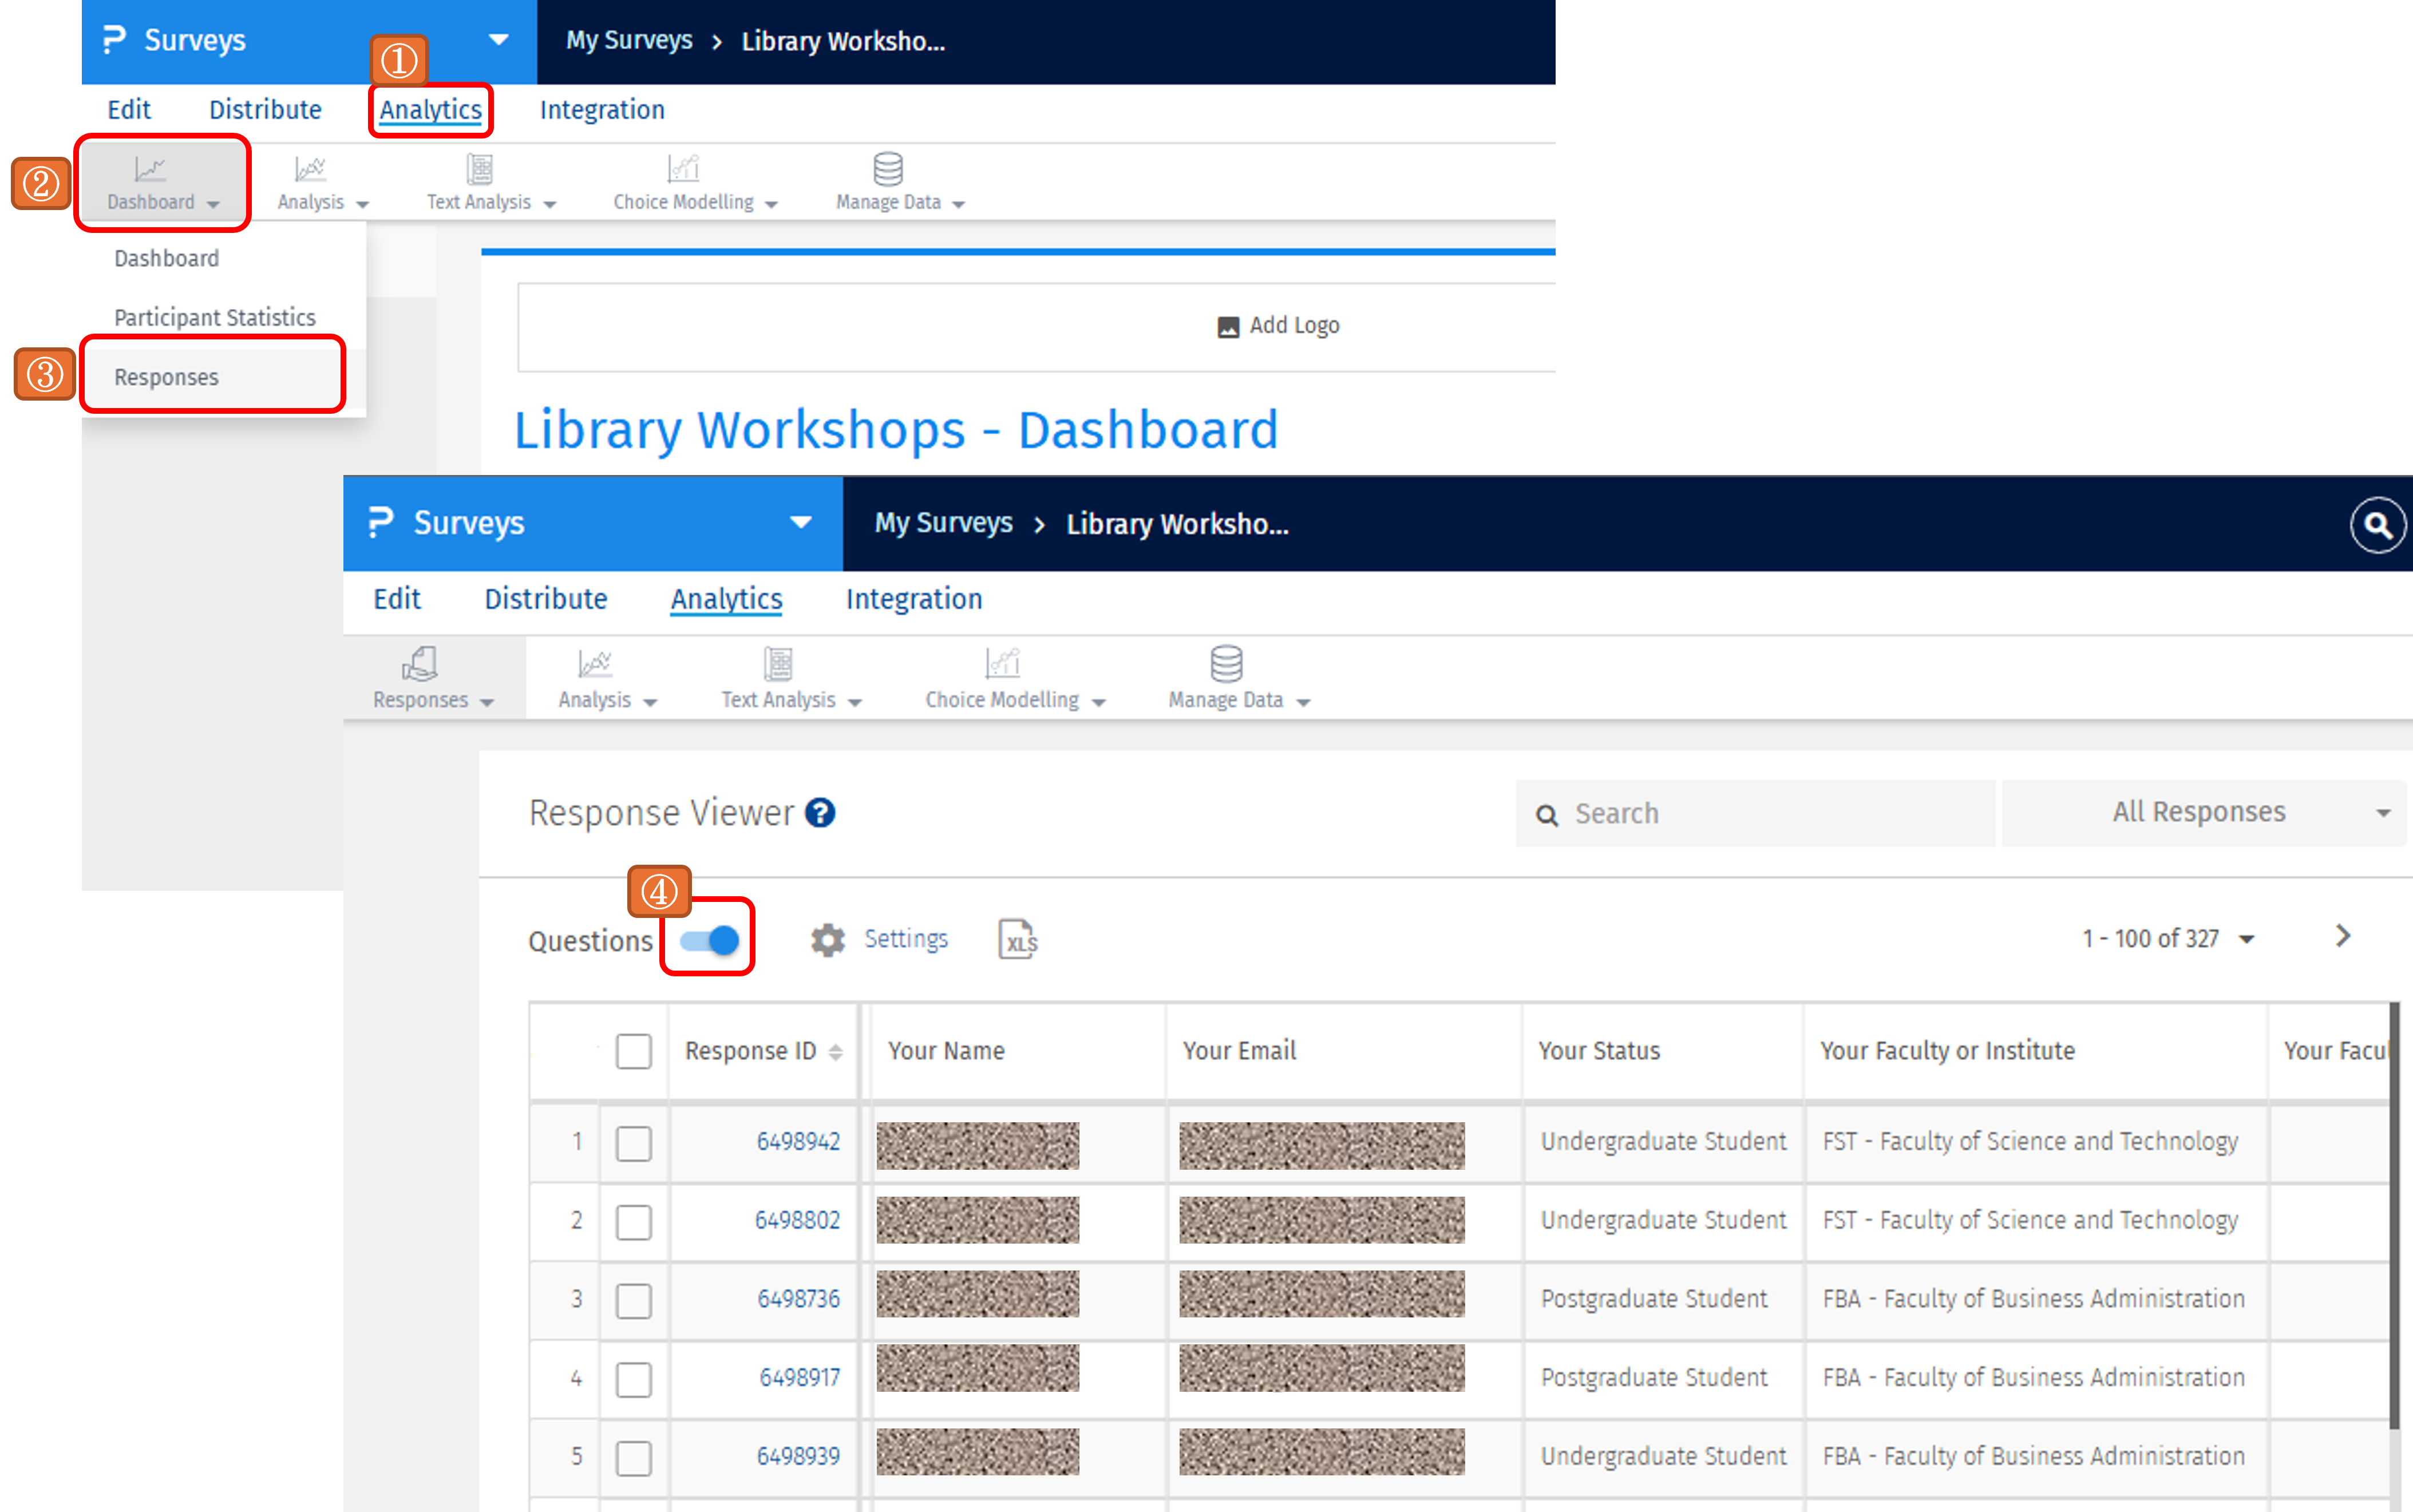
Task: Click My Surveys breadcrumb in front window
Action: point(943,523)
